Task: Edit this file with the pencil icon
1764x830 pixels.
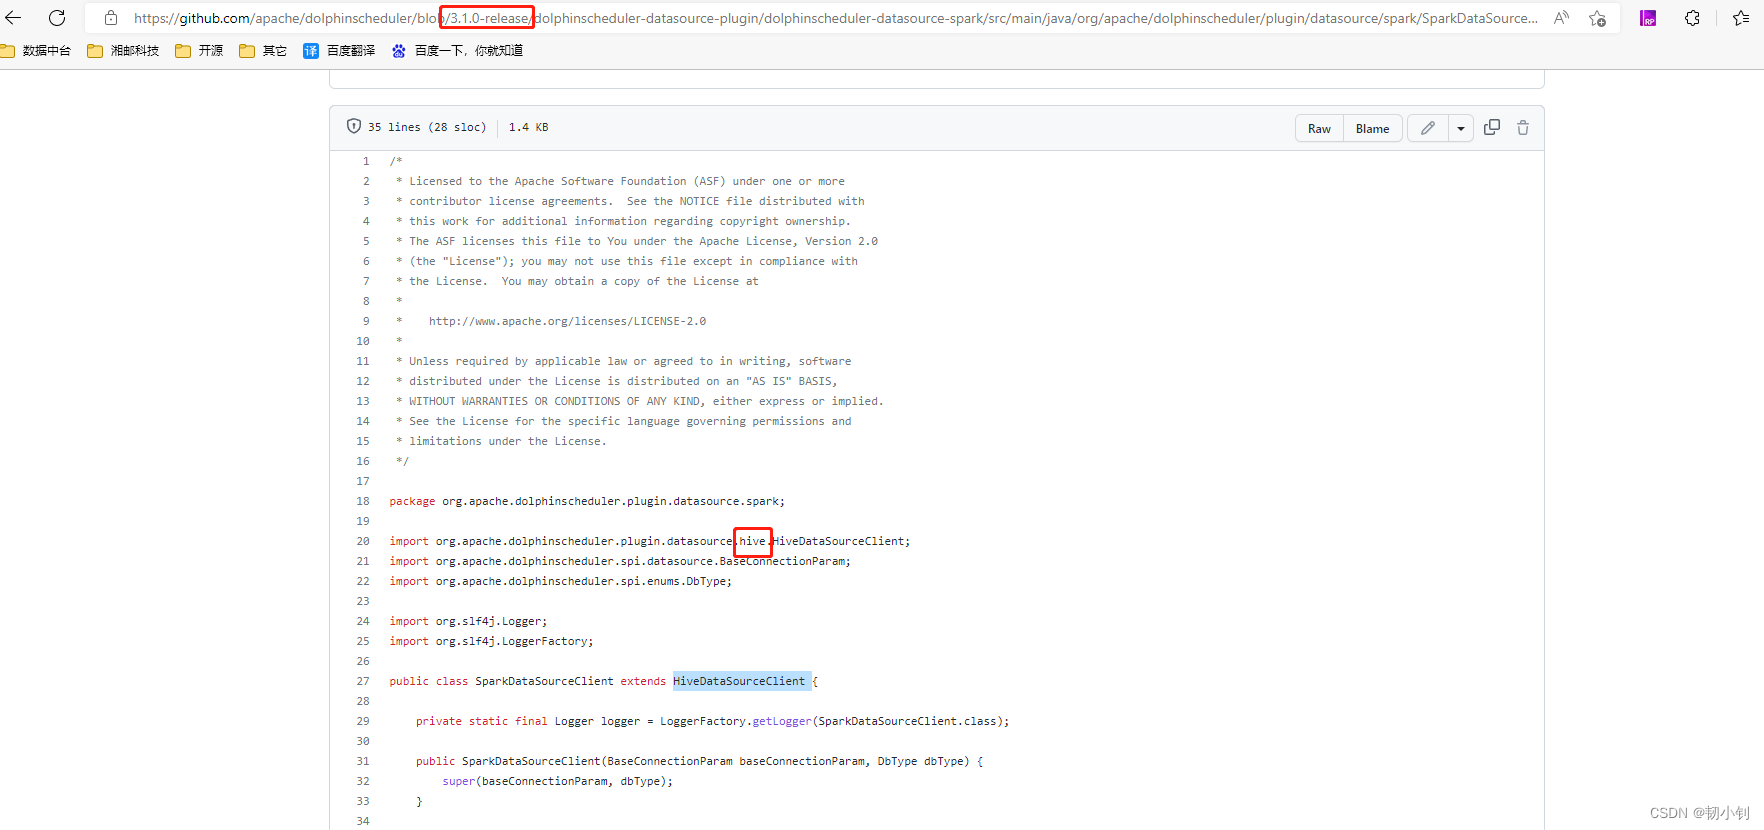Action: point(1428,128)
